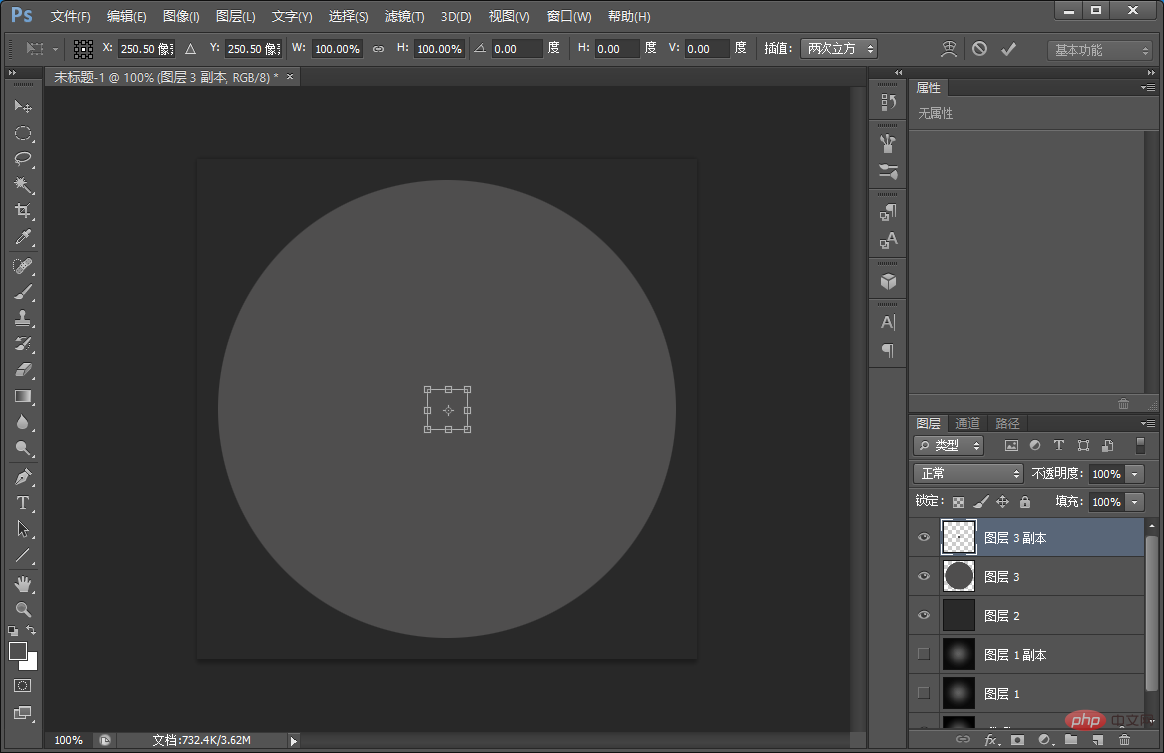Cancel transform with the cancel icon
The image size is (1164, 753).
tap(979, 48)
